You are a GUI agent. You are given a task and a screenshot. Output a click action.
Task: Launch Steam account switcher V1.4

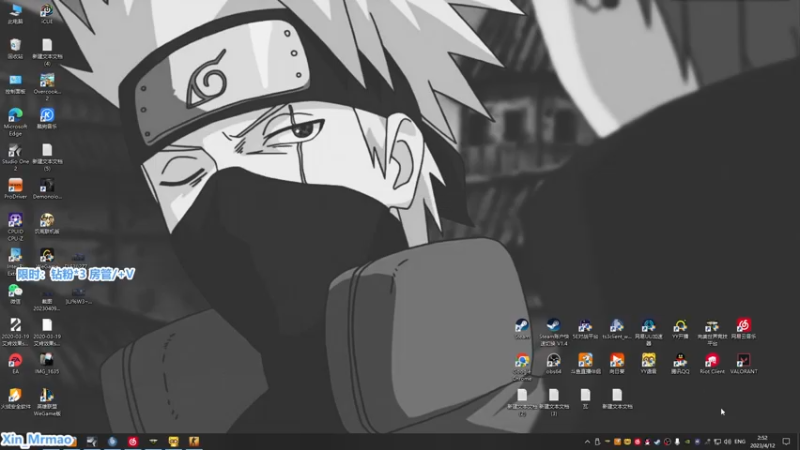click(x=554, y=332)
